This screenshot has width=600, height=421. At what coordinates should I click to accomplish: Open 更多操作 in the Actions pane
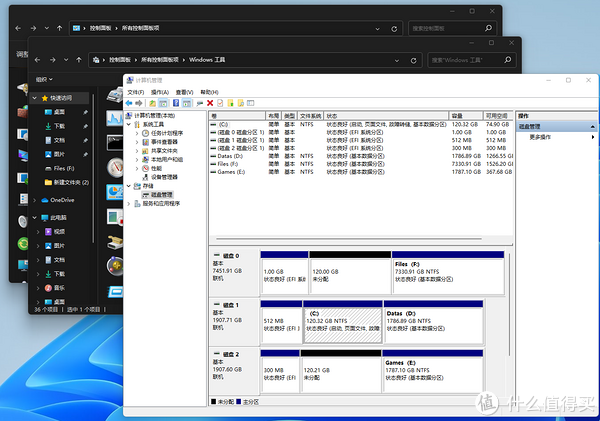point(540,137)
